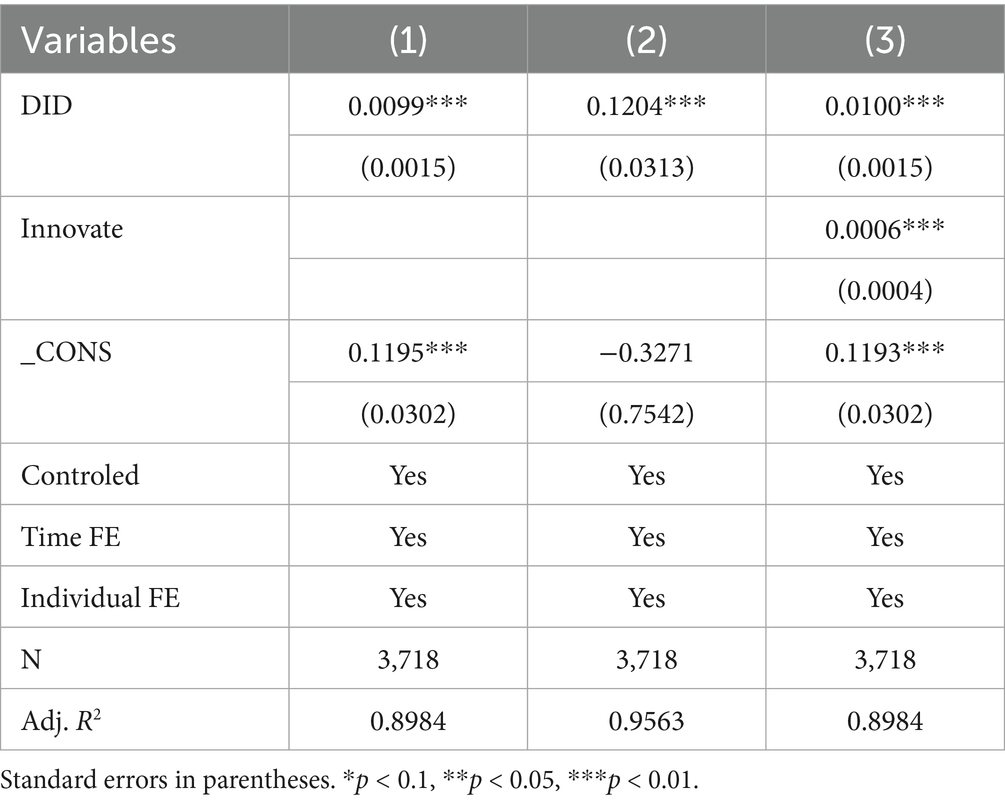Screen dimensions: 1005x804
Task: Select the (0.7542) standard error cell
Action: click(x=646, y=413)
